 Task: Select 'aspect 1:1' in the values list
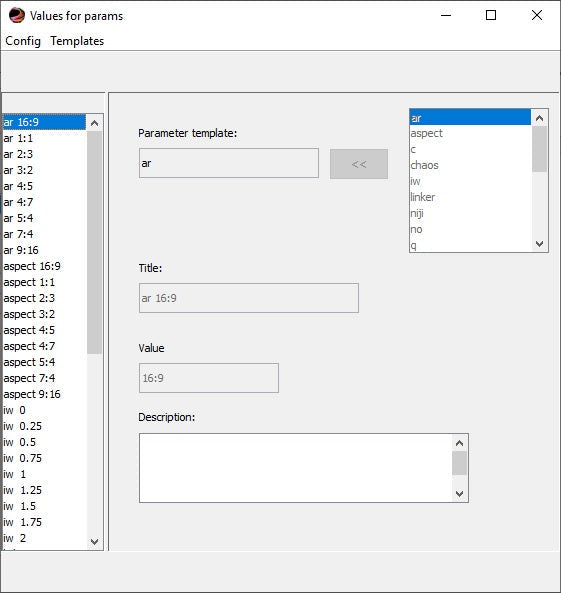click(44, 282)
